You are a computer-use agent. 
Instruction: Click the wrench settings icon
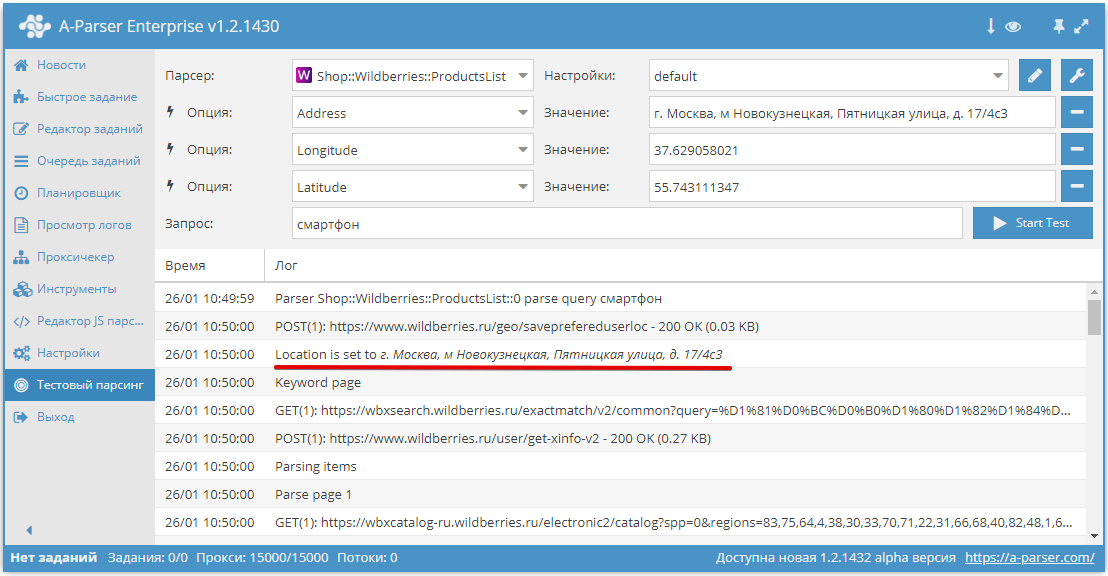[1076, 76]
